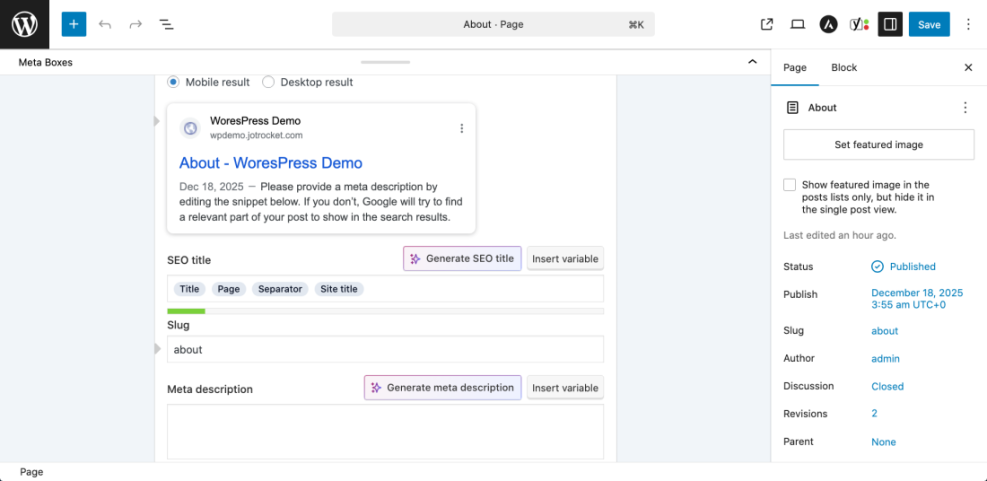This screenshot has height=481, width=987.
Task: Open the Closed discussion setting
Action: point(888,387)
